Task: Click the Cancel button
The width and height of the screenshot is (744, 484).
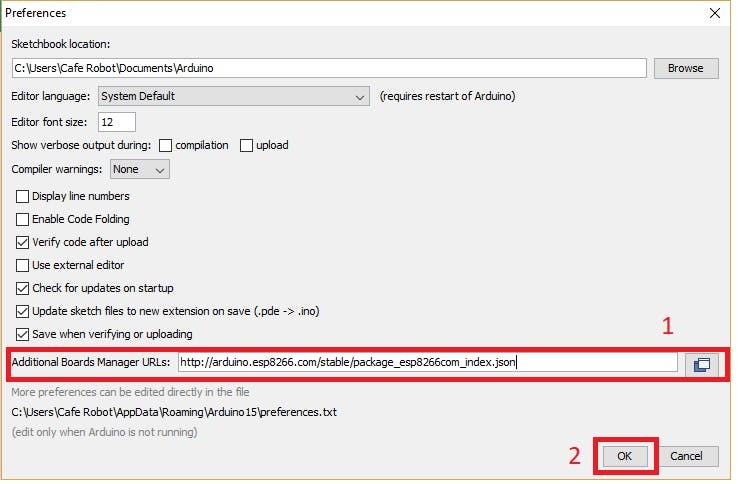Action: (x=687, y=456)
